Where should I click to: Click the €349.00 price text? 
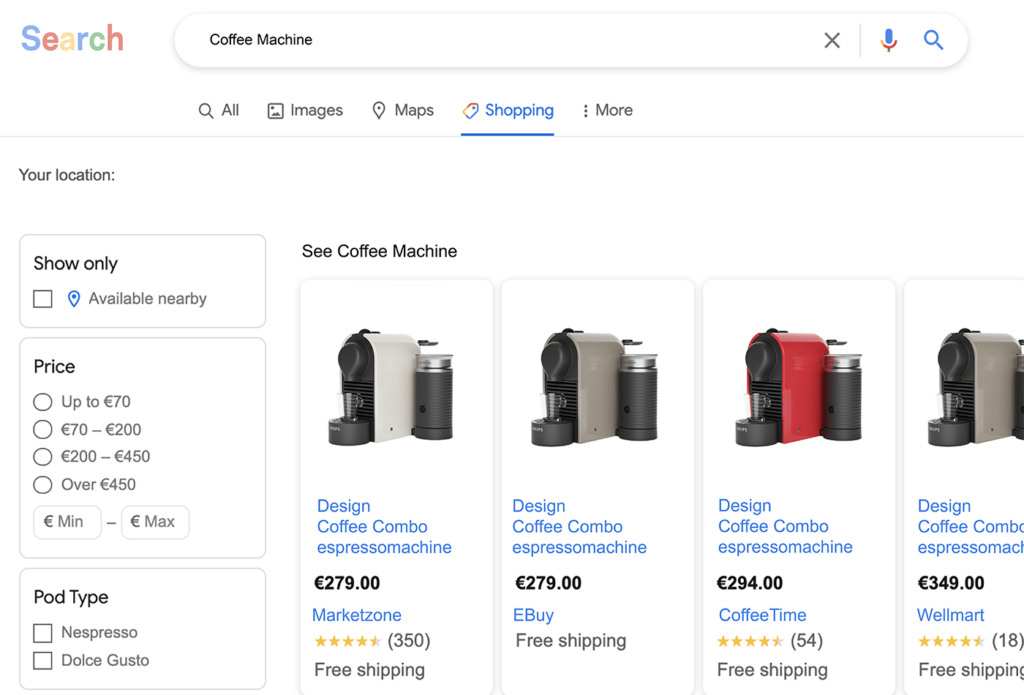(x=950, y=583)
